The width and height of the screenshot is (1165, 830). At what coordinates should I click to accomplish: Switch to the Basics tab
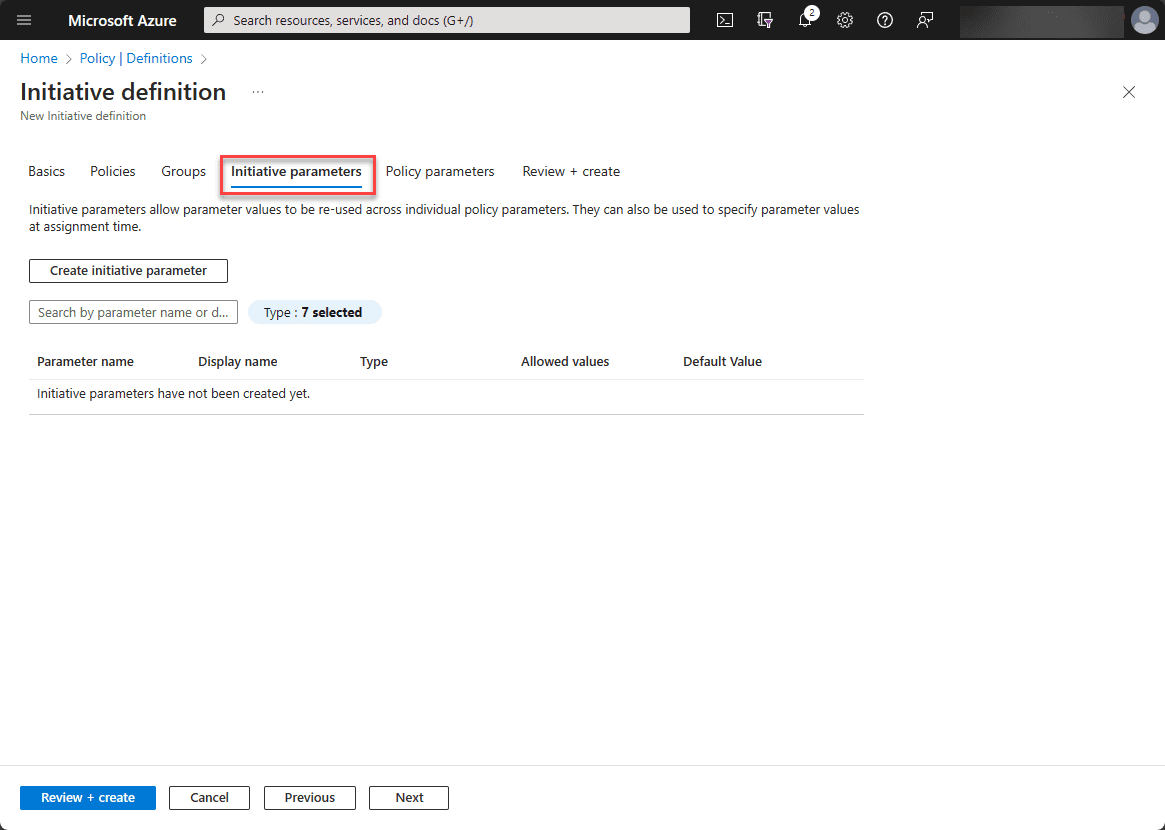[x=46, y=172]
